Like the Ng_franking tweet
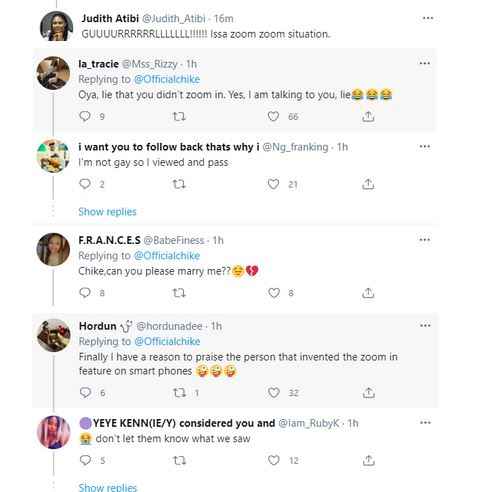 [x=273, y=184]
